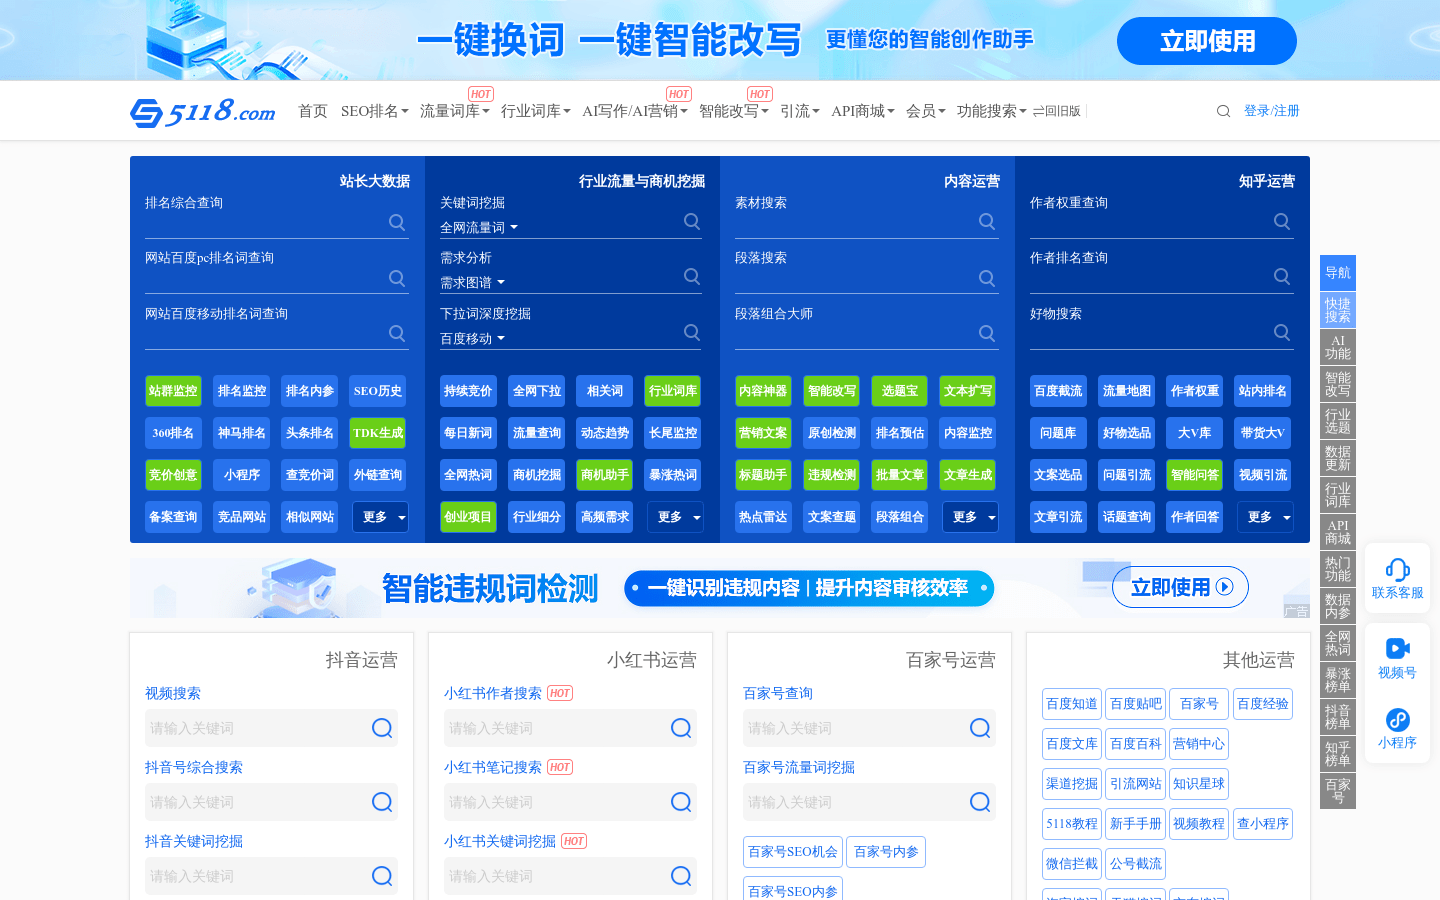Click search icon for 素材搜索
The image size is (1440, 900).
point(987,222)
